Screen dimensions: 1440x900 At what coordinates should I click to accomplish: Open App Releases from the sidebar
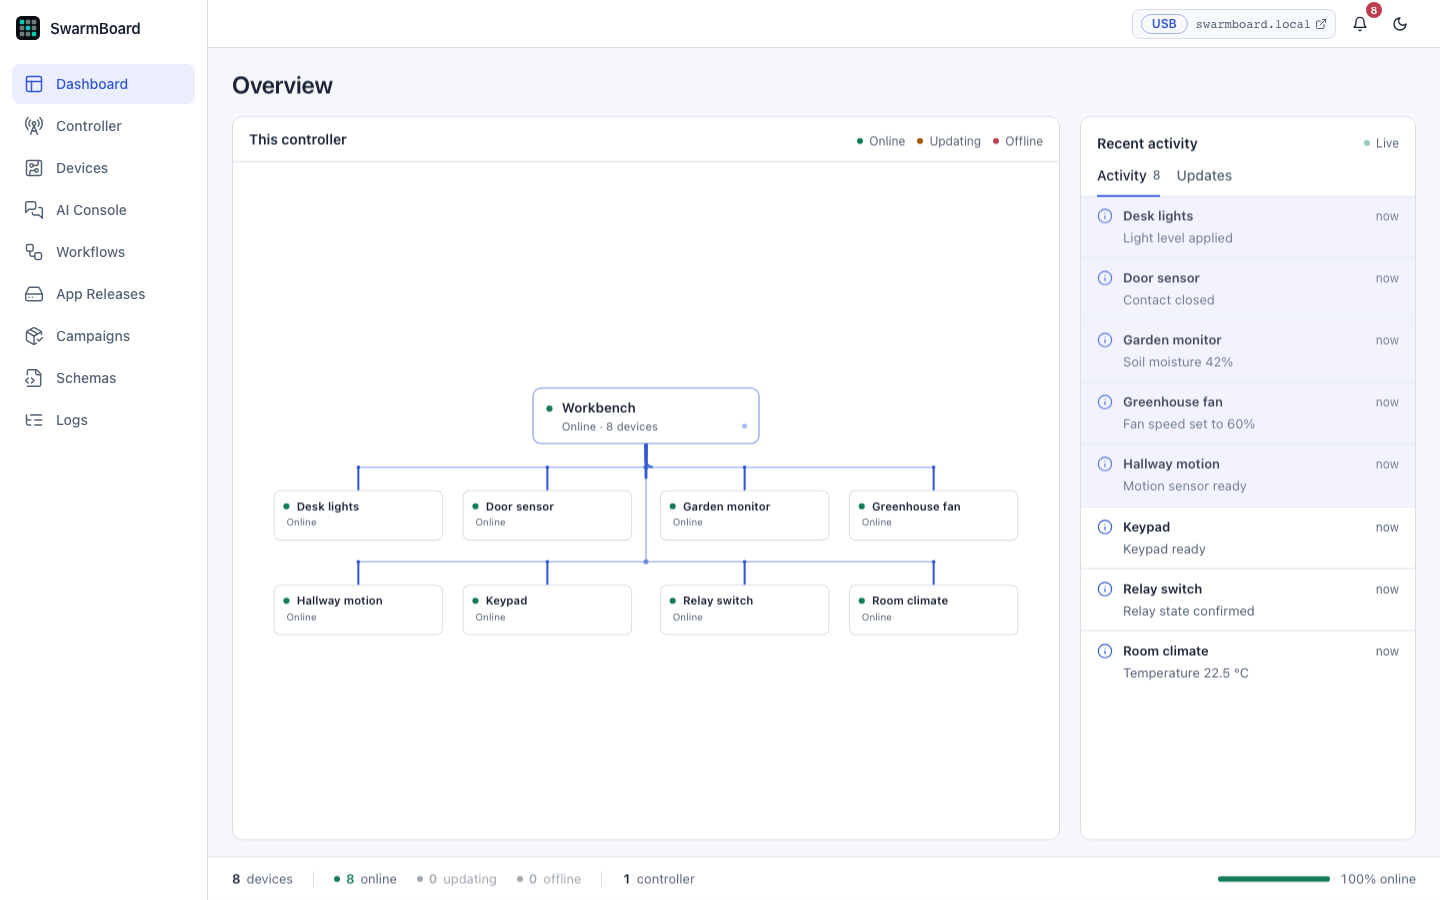coord(103,294)
